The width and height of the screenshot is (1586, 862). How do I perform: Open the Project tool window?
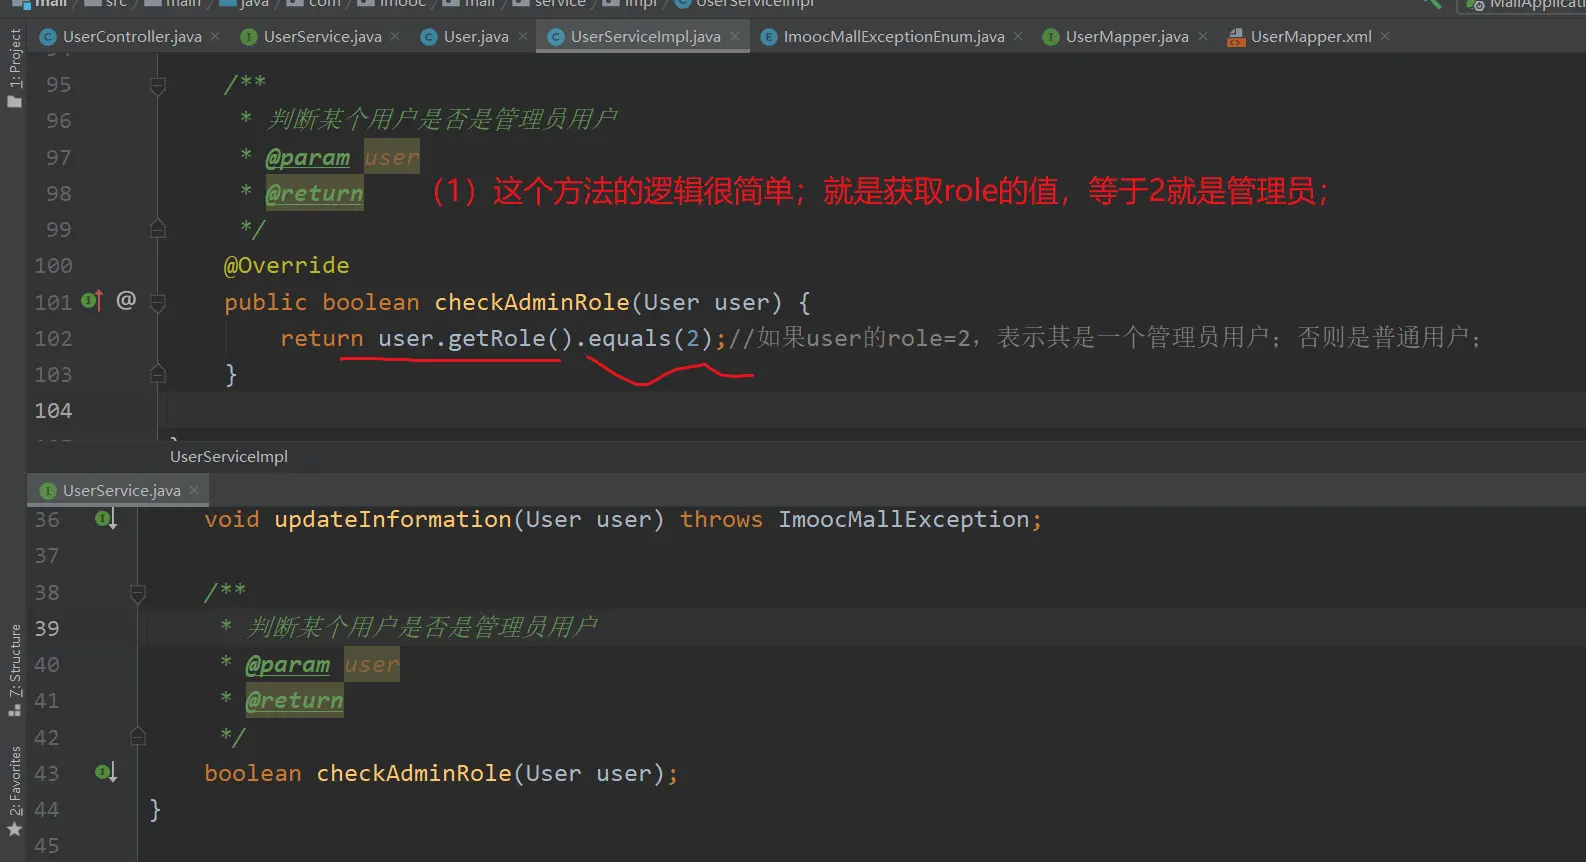pos(15,68)
